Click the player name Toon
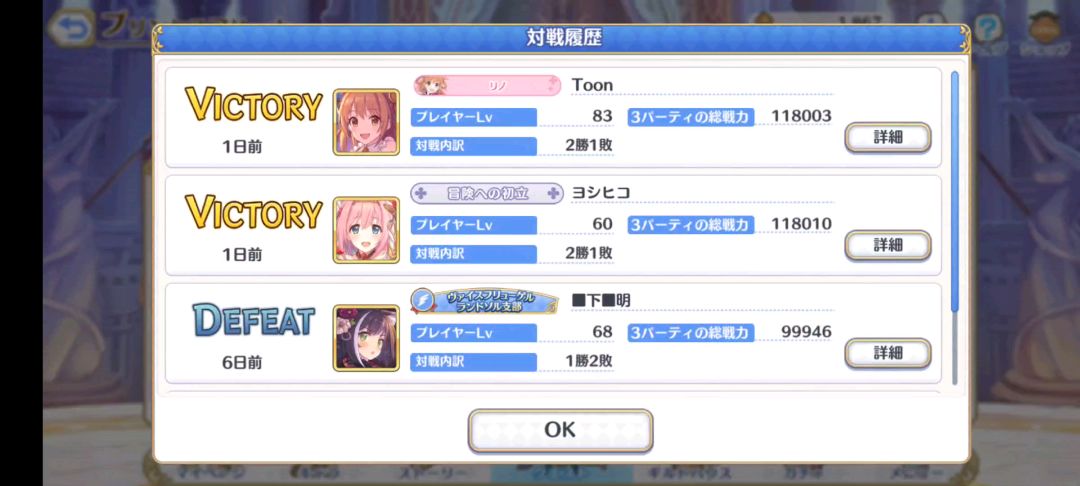 pyautogui.click(x=592, y=85)
